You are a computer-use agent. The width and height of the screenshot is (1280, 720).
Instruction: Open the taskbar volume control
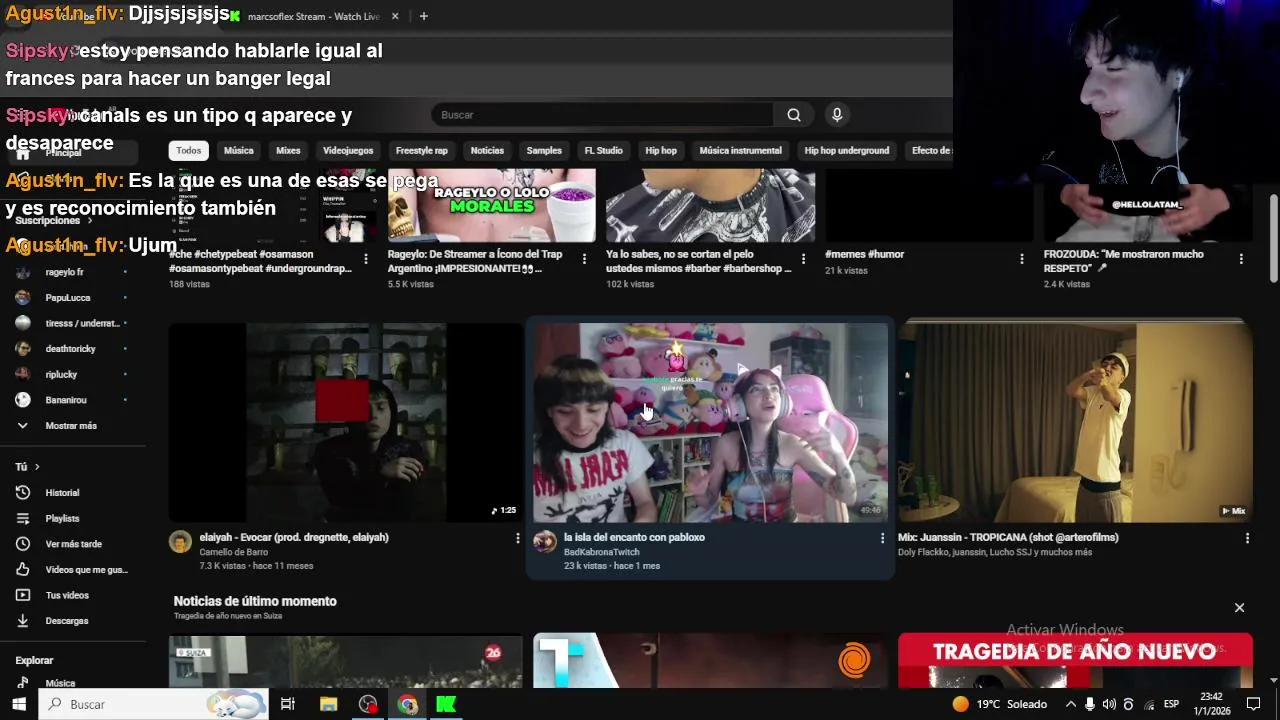1109,704
